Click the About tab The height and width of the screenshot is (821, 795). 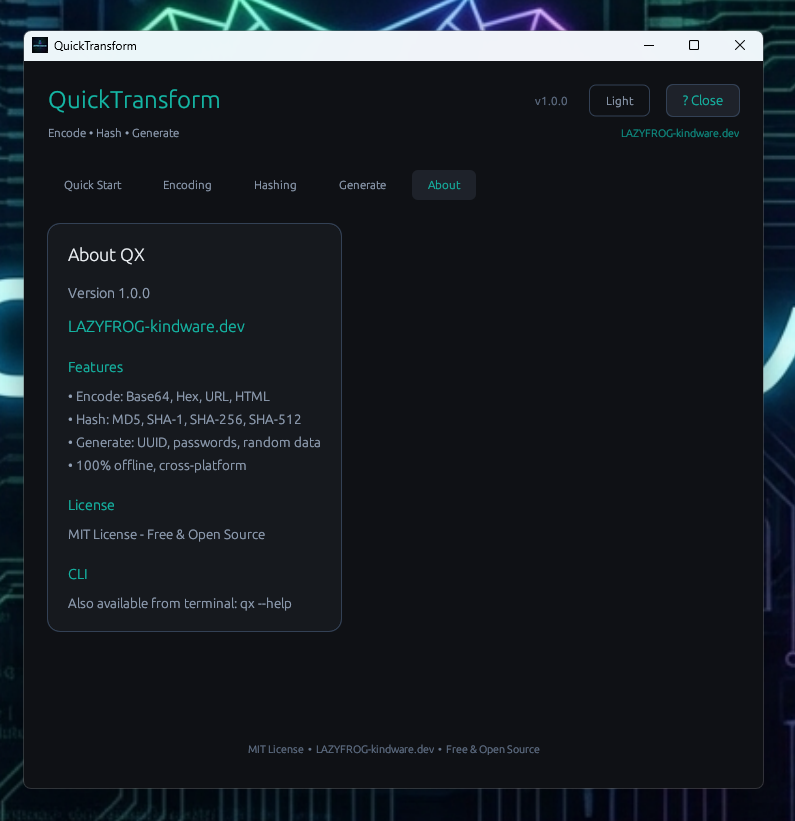point(444,185)
